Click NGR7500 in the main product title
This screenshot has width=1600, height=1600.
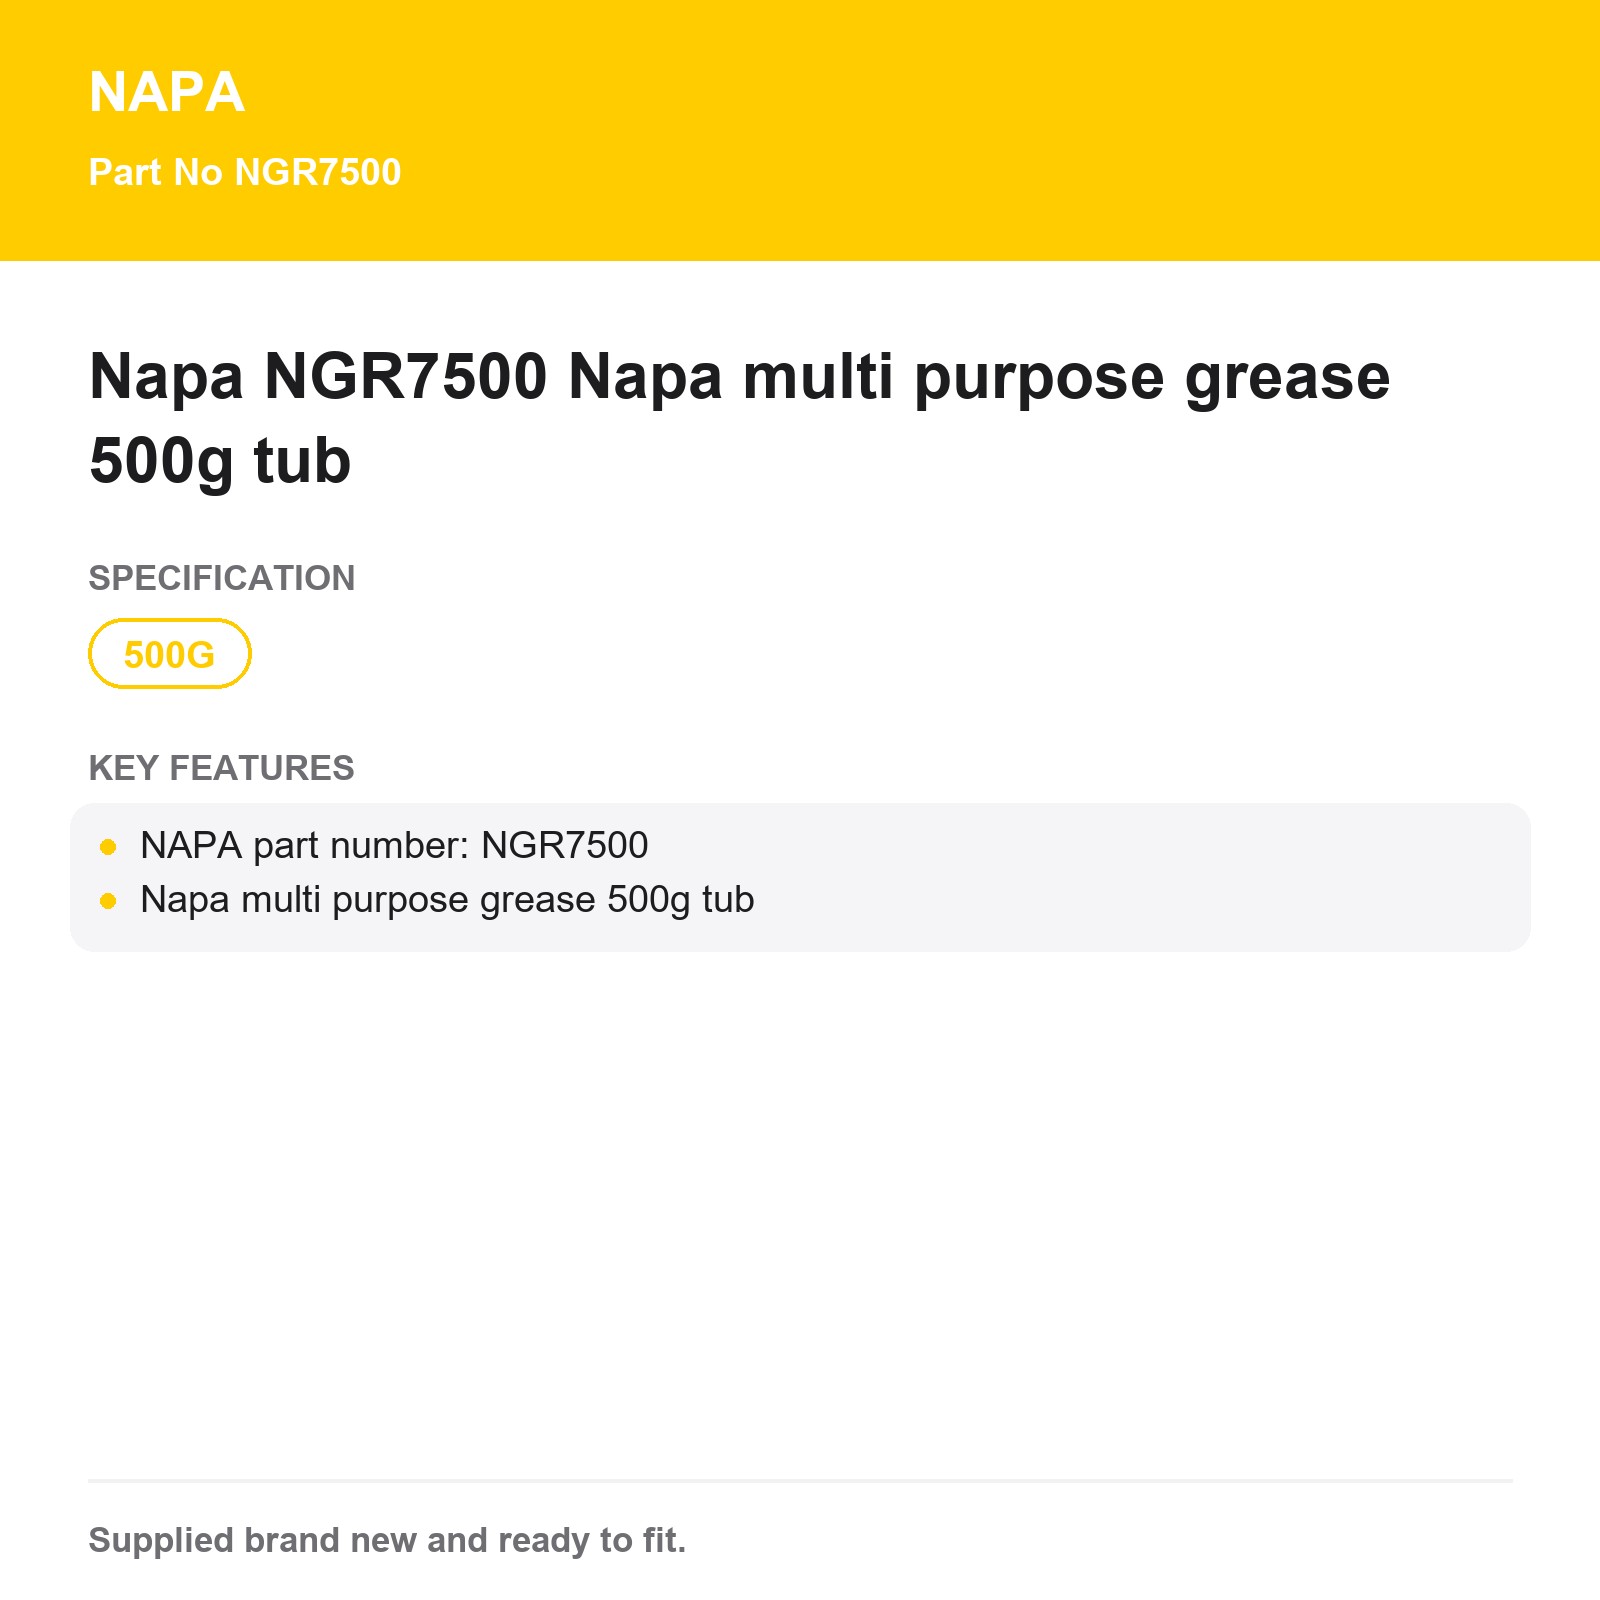(406, 377)
